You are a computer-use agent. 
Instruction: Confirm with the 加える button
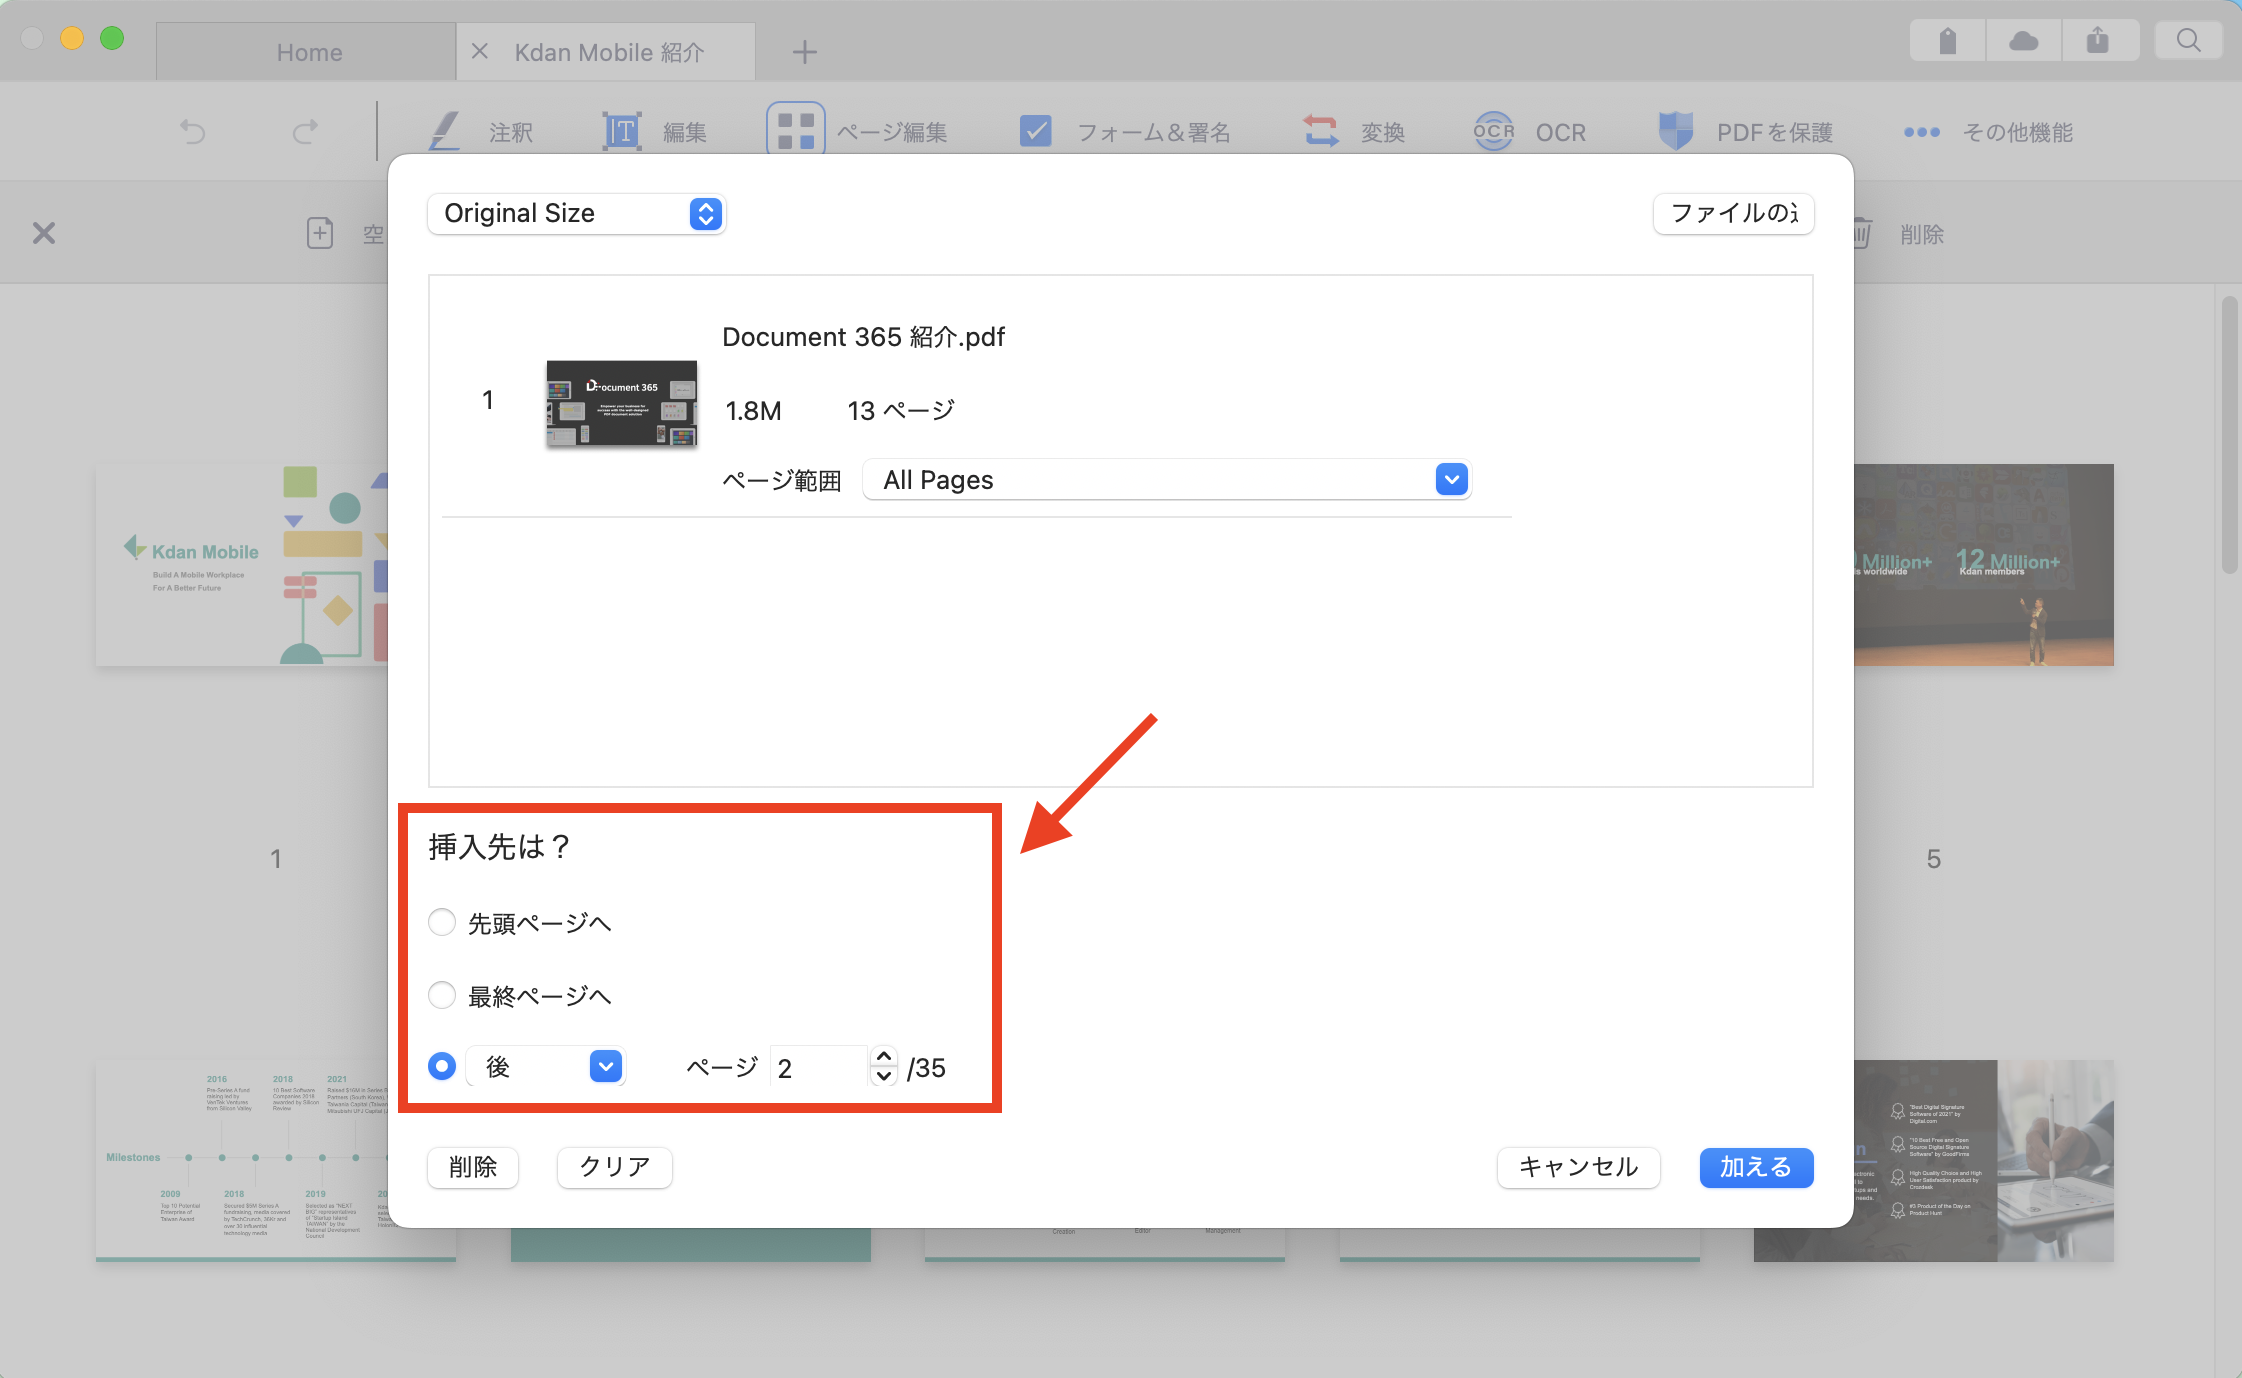[x=1757, y=1167]
